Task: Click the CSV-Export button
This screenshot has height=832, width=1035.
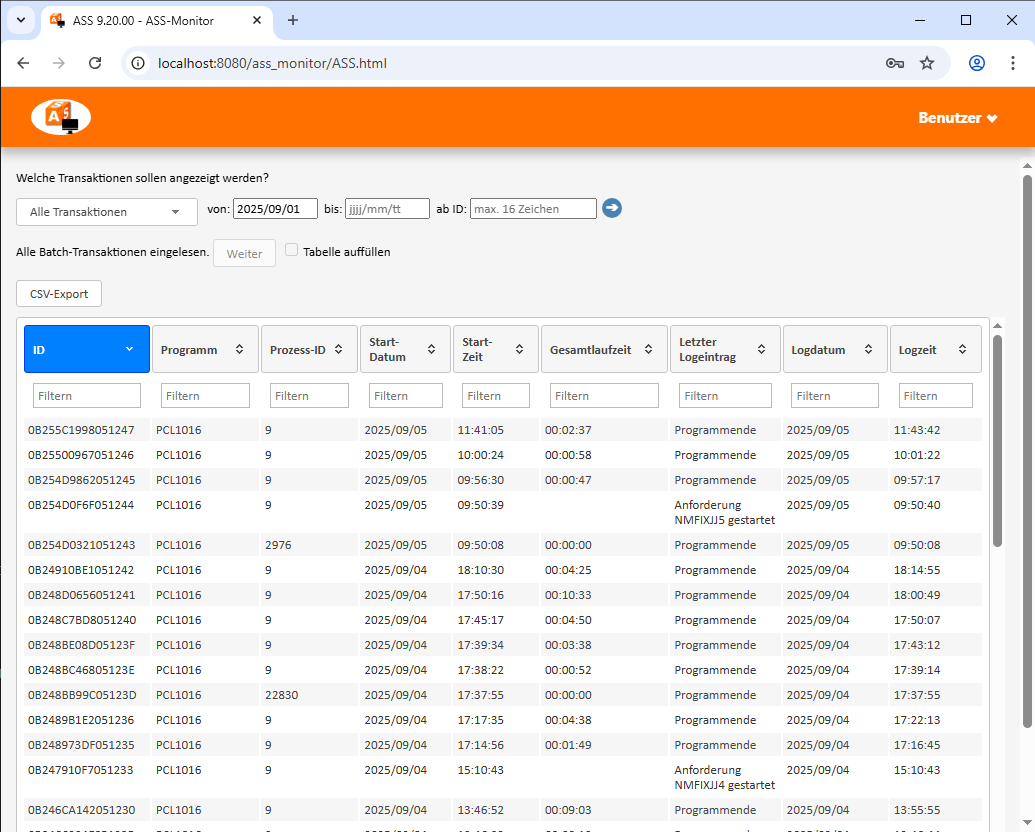Action: tap(59, 294)
